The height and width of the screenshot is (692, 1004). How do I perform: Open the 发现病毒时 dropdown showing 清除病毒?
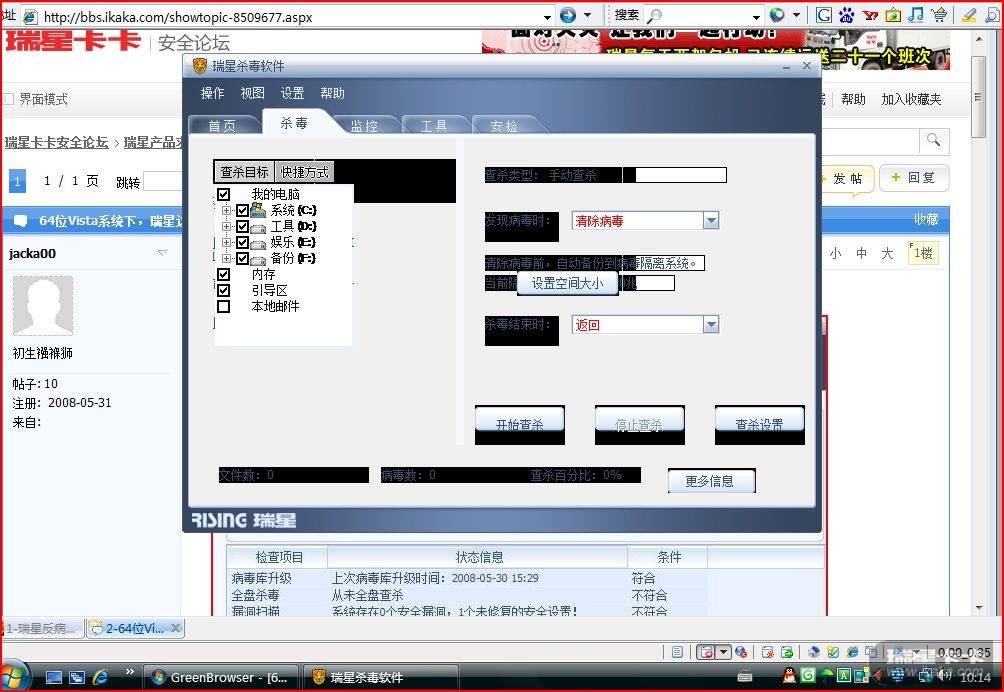(711, 221)
